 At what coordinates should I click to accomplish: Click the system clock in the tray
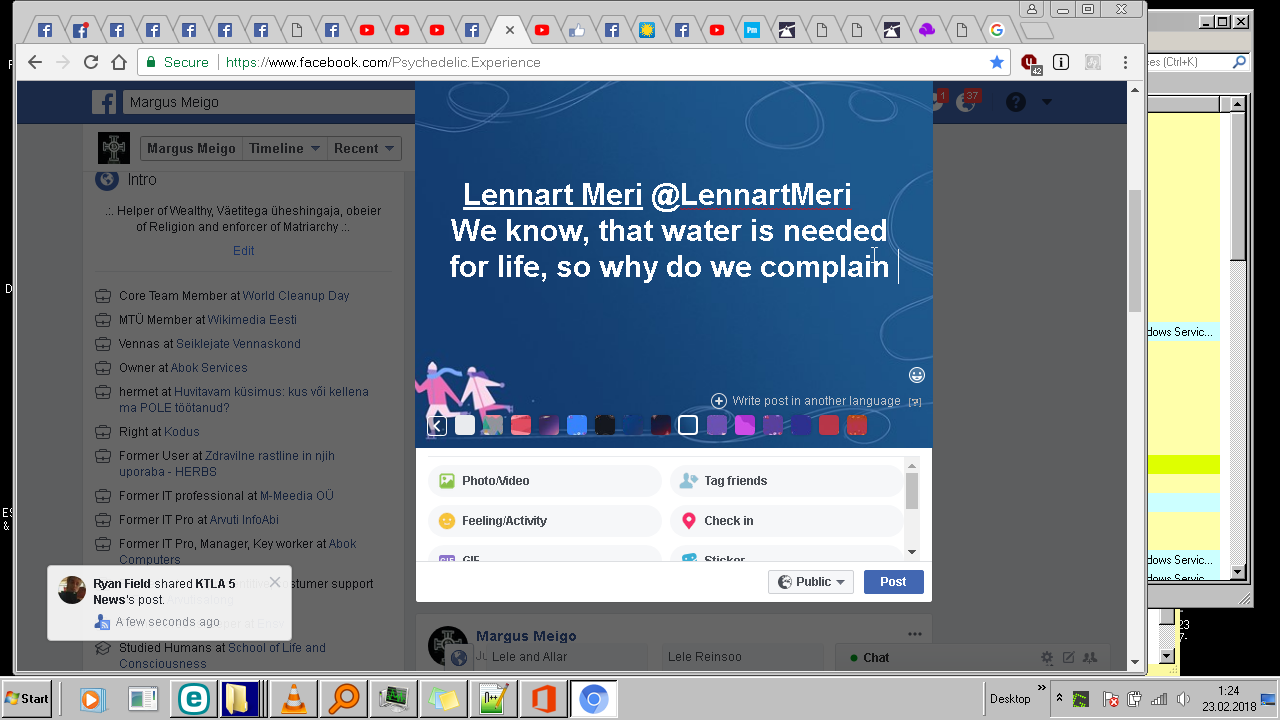coord(1229,698)
